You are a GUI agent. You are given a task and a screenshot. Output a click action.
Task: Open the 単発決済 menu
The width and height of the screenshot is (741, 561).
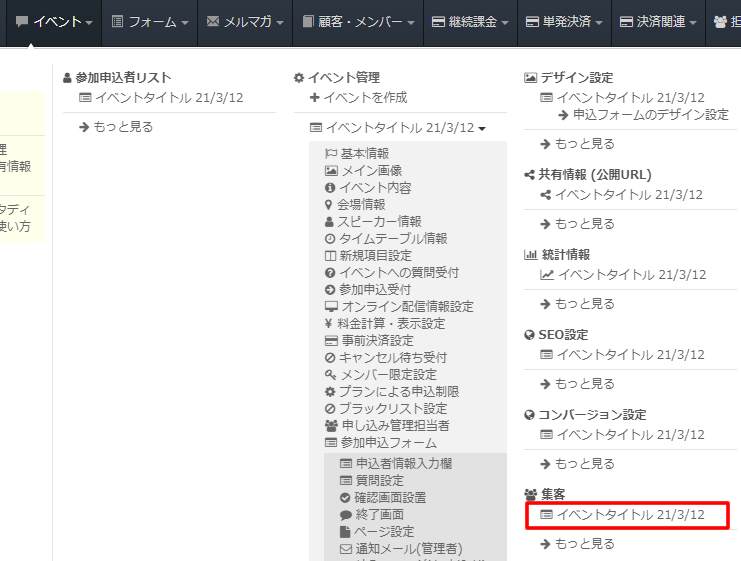(562, 21)
